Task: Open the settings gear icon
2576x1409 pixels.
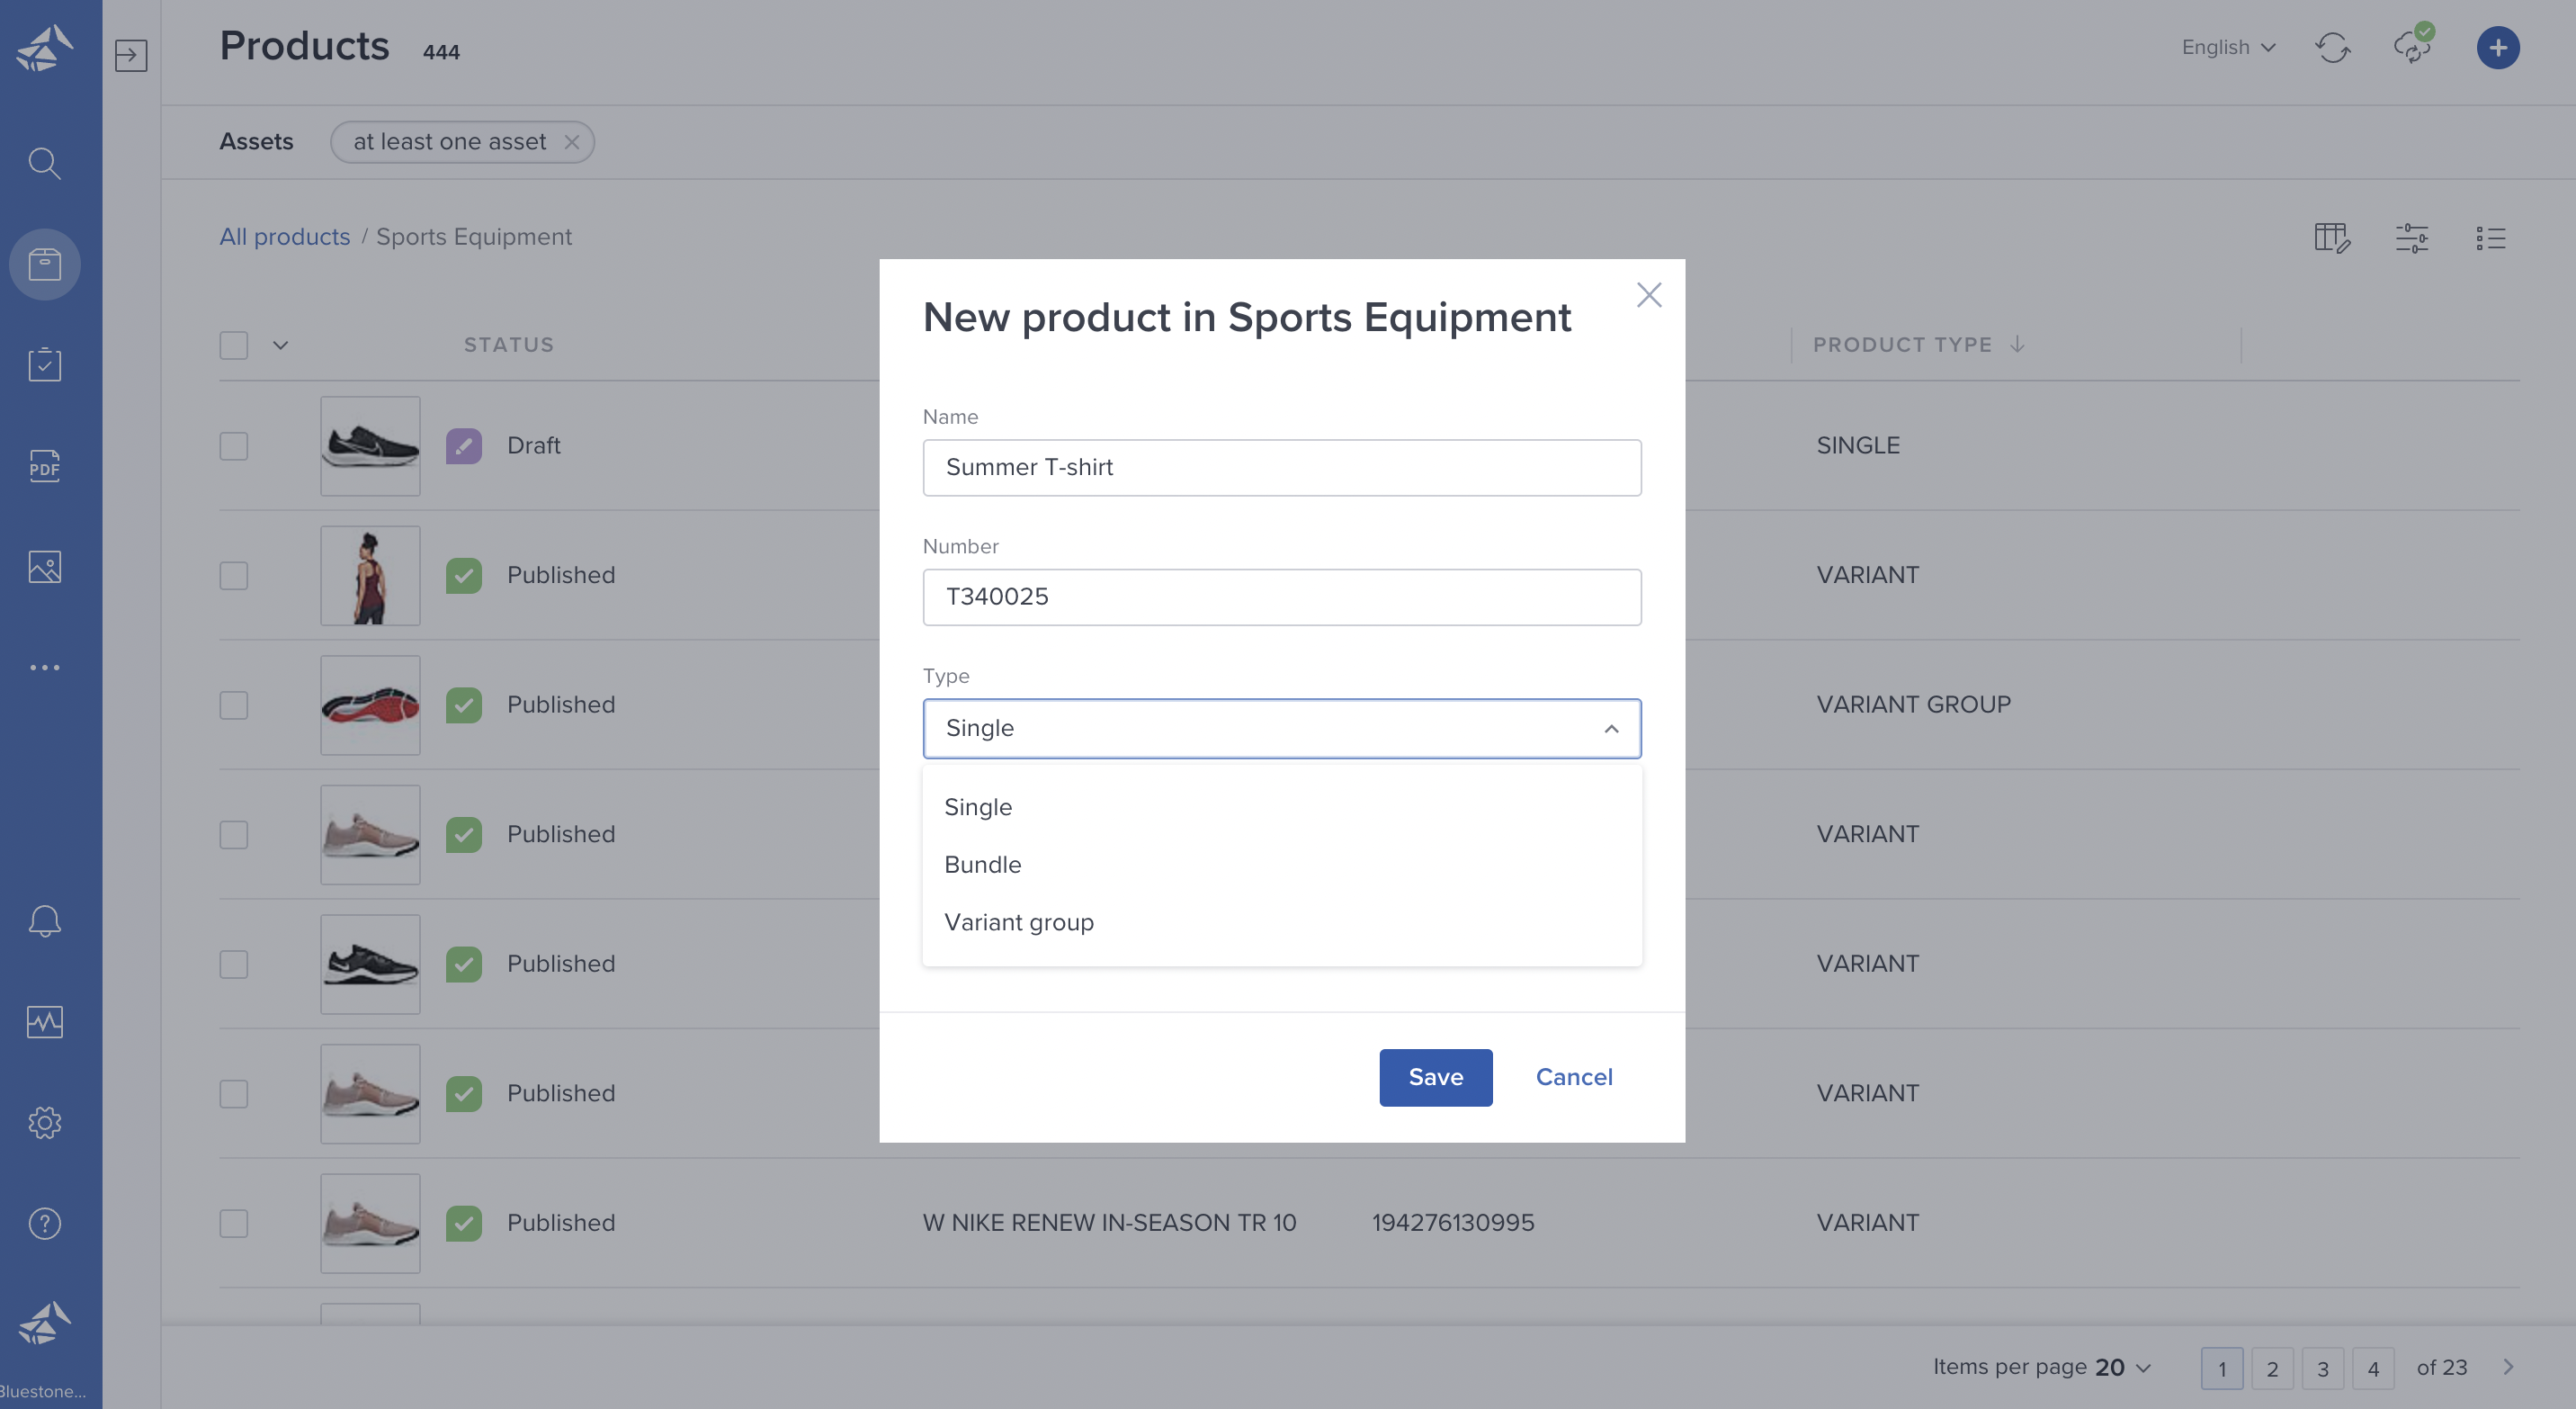Action: pos(44,1122)
